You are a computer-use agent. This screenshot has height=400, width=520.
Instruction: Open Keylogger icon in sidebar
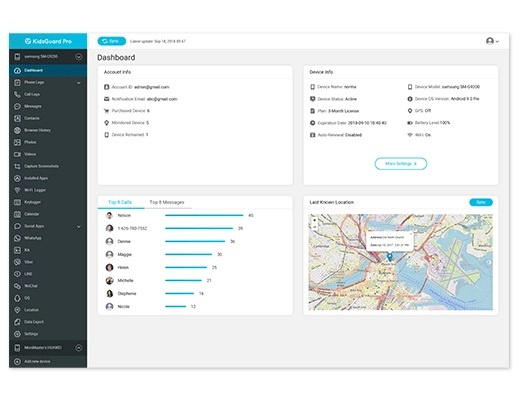point(17,202)
